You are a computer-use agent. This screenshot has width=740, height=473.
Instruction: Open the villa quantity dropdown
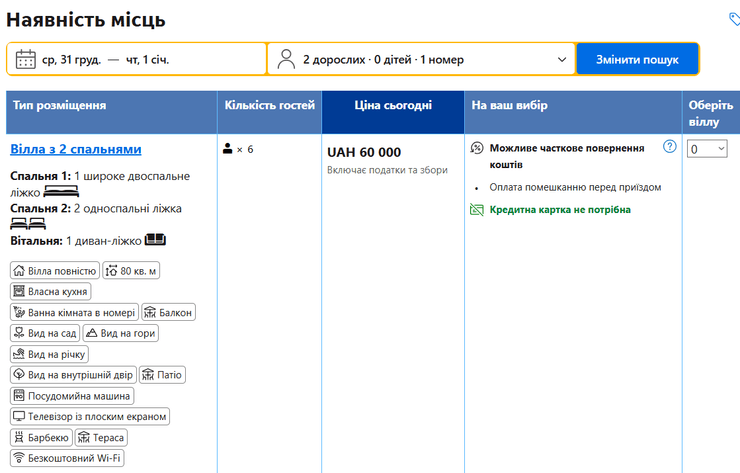coord(707,149)
